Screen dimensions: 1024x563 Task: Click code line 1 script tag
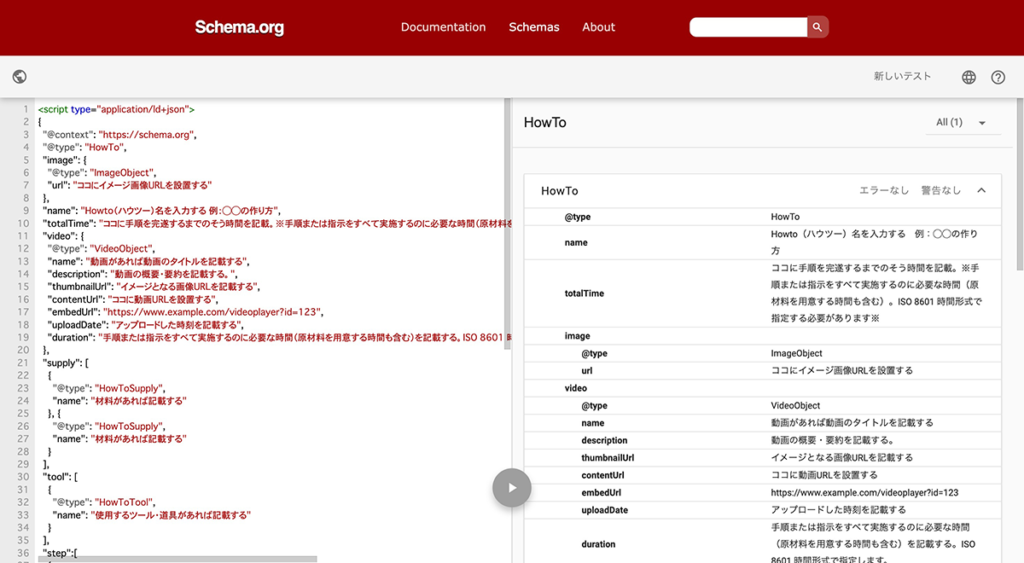(x=116, y=110)
